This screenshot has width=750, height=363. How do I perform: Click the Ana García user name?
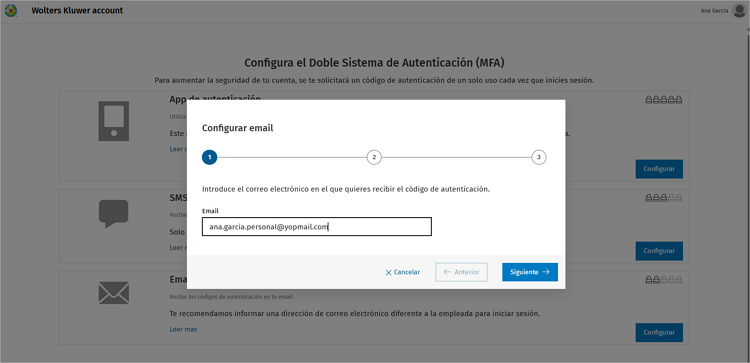tap(714, 11)
